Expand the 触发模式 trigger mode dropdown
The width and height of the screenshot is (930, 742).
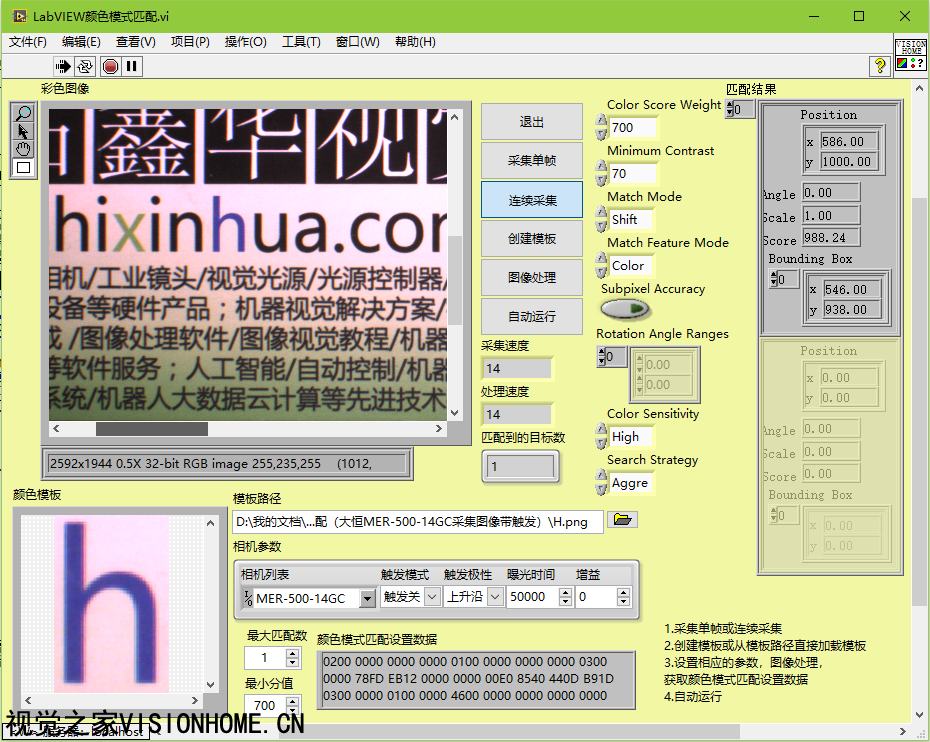coord(432,597)
